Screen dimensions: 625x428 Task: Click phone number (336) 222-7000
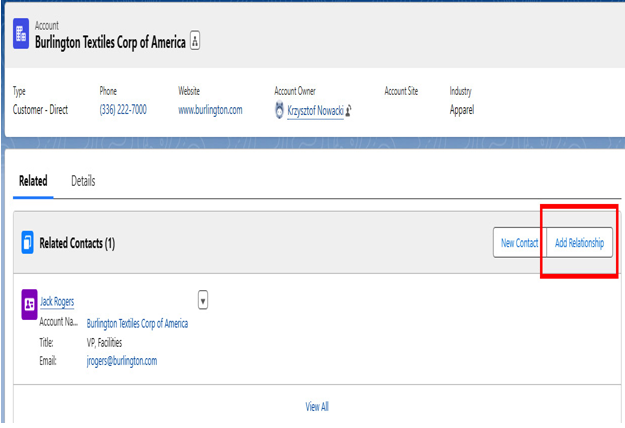(123, 110)
